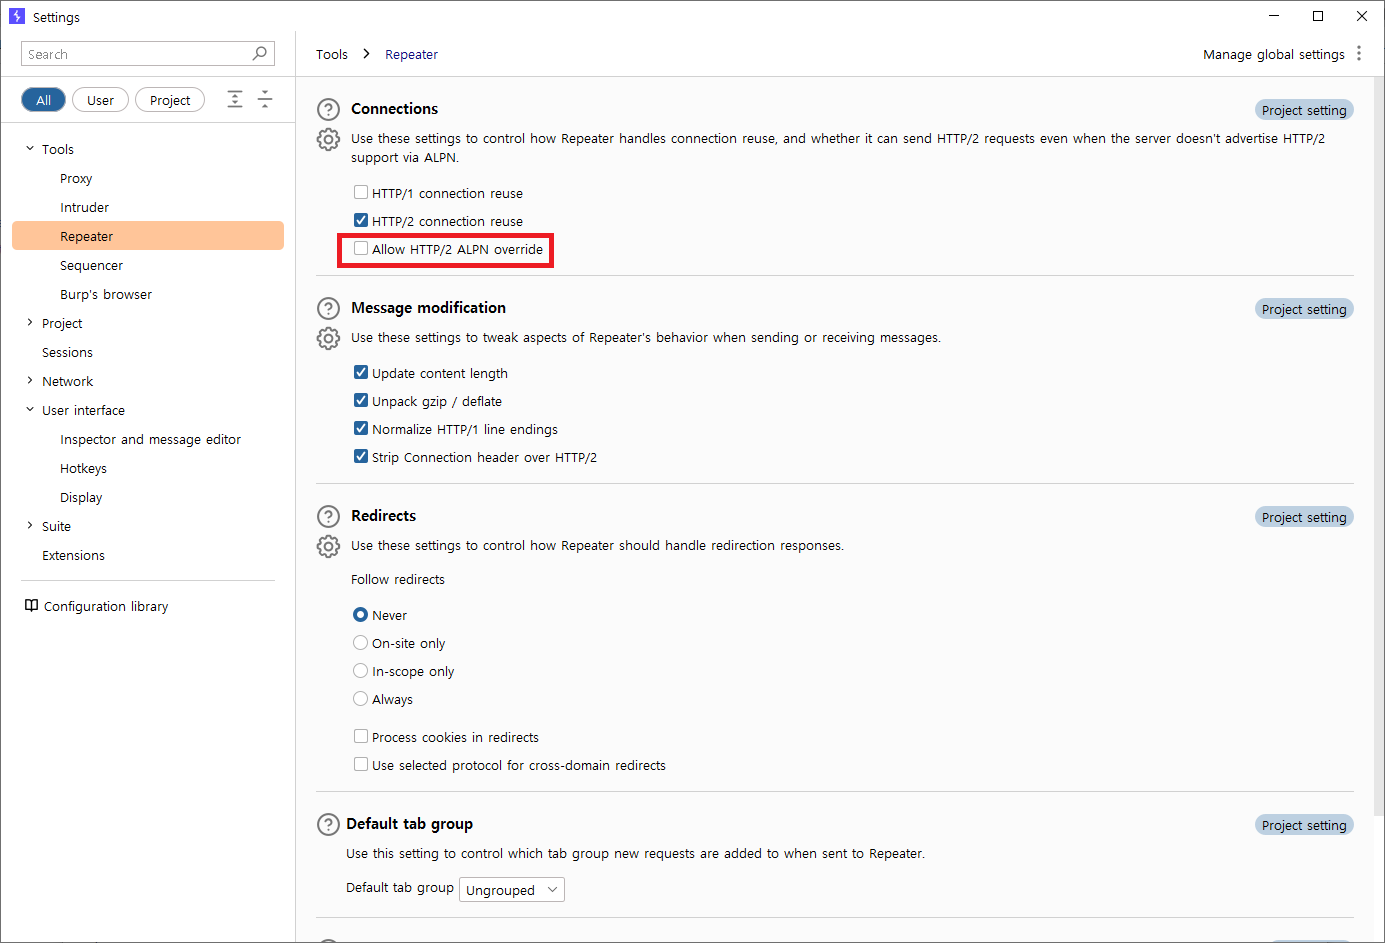1385x943 pixels.
Task: Click the search magnifier icon
Action: point(260,53)
